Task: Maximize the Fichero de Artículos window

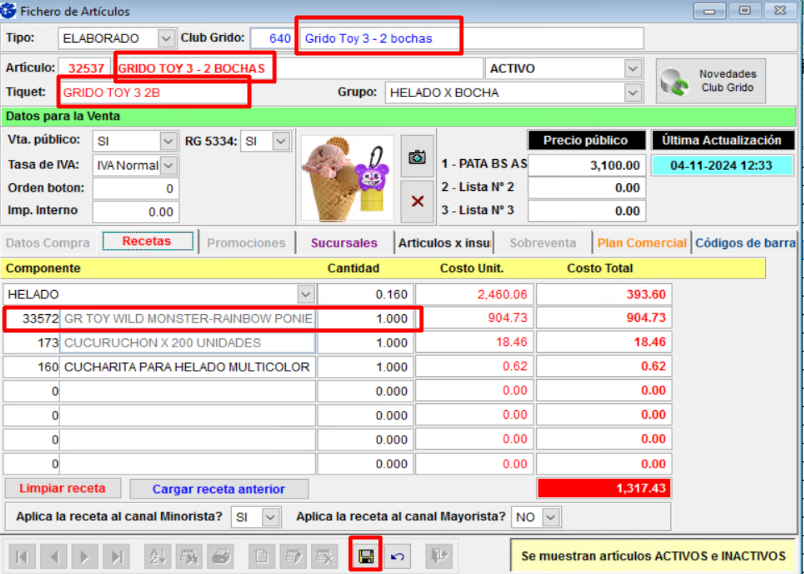Action: (745, 11)
